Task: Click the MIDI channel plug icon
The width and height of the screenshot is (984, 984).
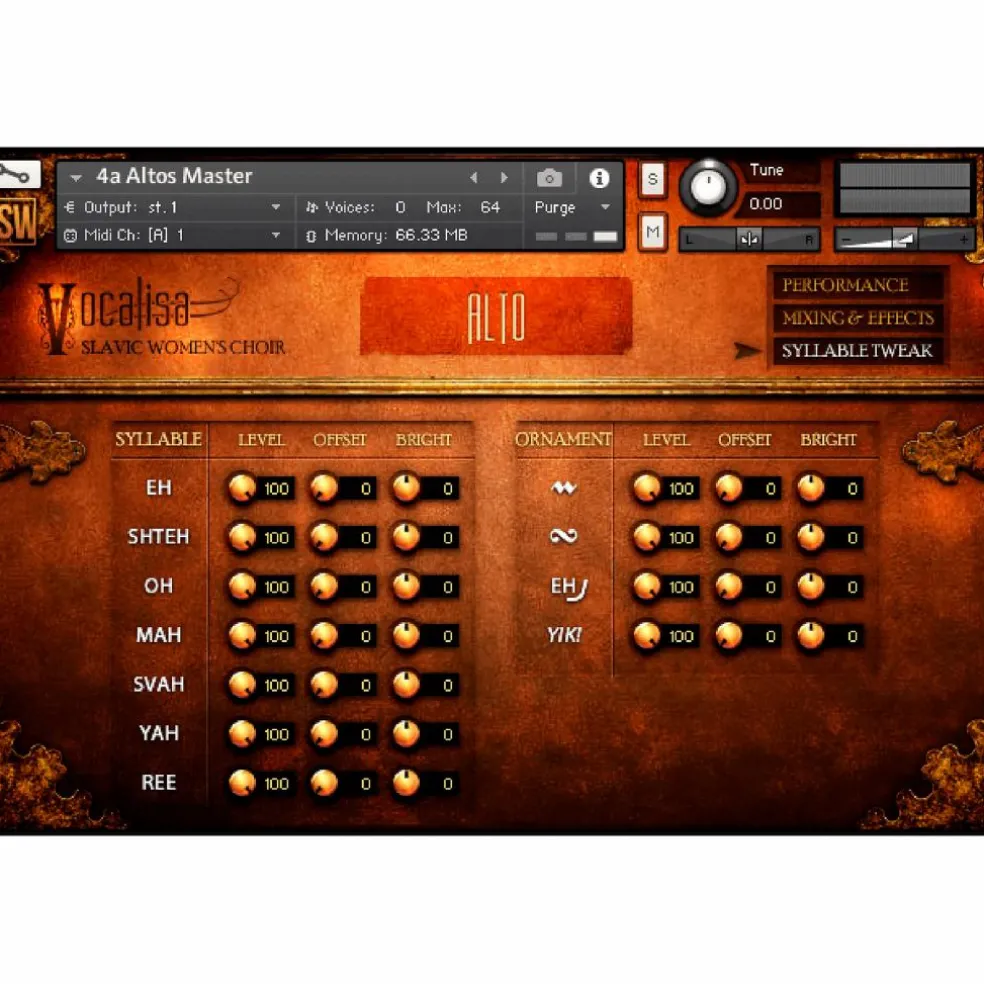Action: click(x=70, y=235)
